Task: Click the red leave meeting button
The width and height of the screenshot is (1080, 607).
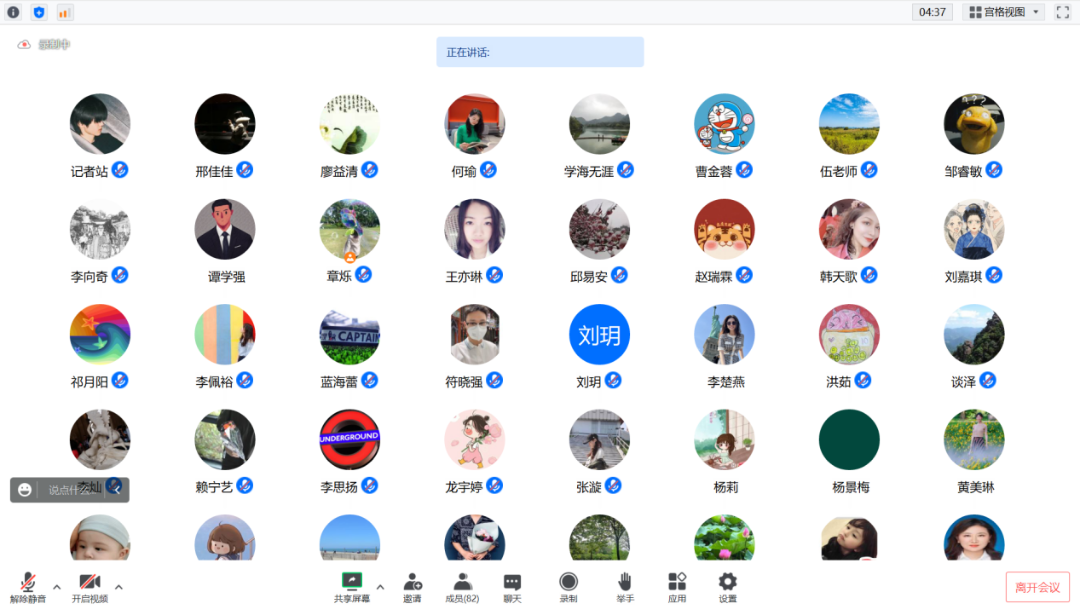Action: [x=1037, y=587]
